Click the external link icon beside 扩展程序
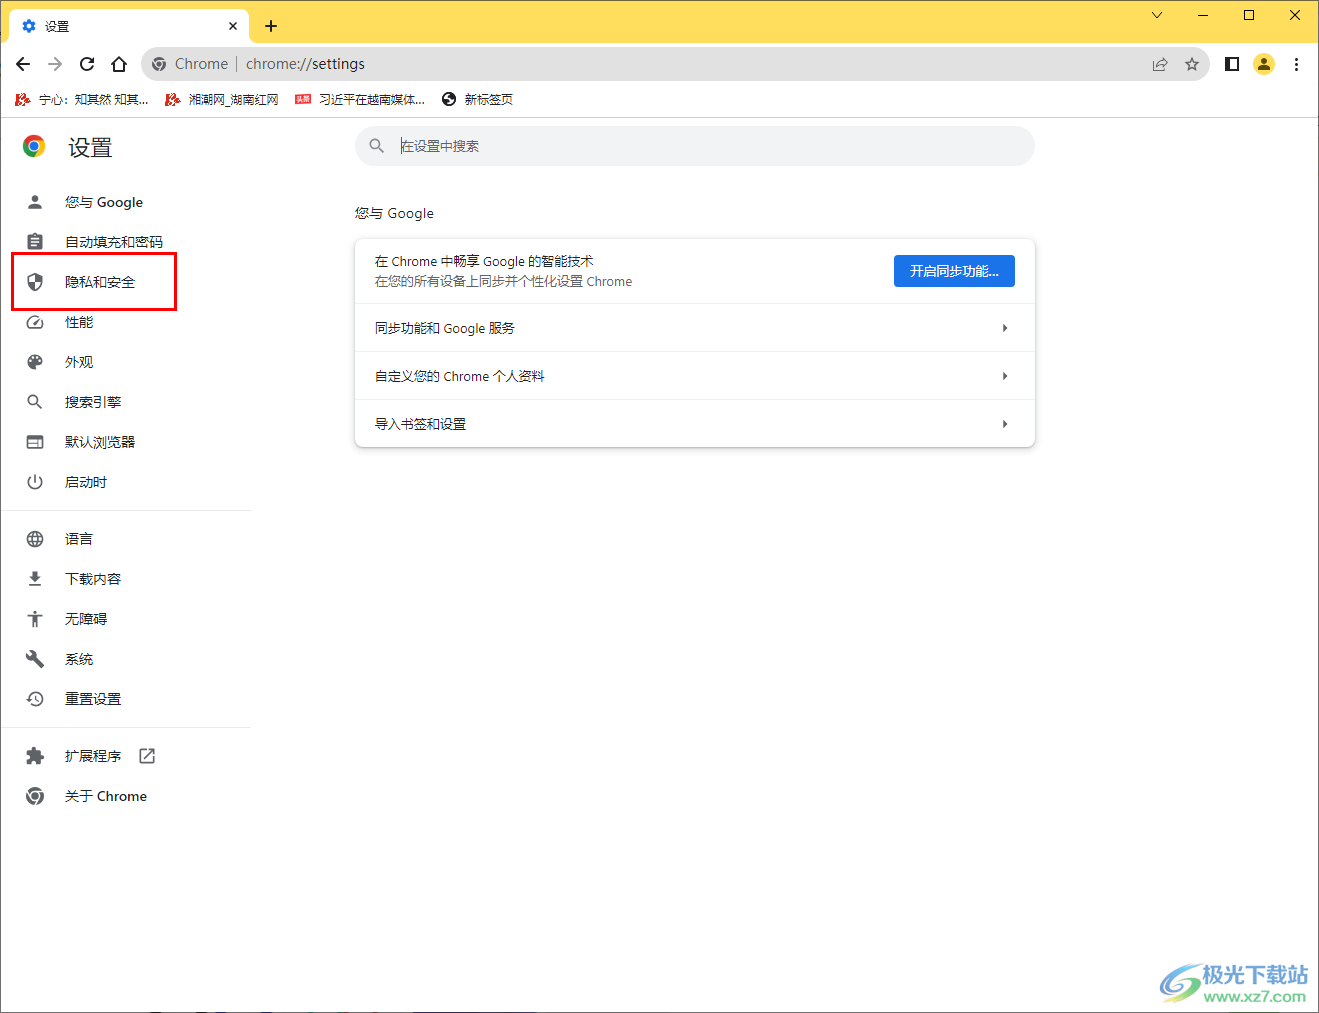Screen dimensions: 1319x1013 147,756
